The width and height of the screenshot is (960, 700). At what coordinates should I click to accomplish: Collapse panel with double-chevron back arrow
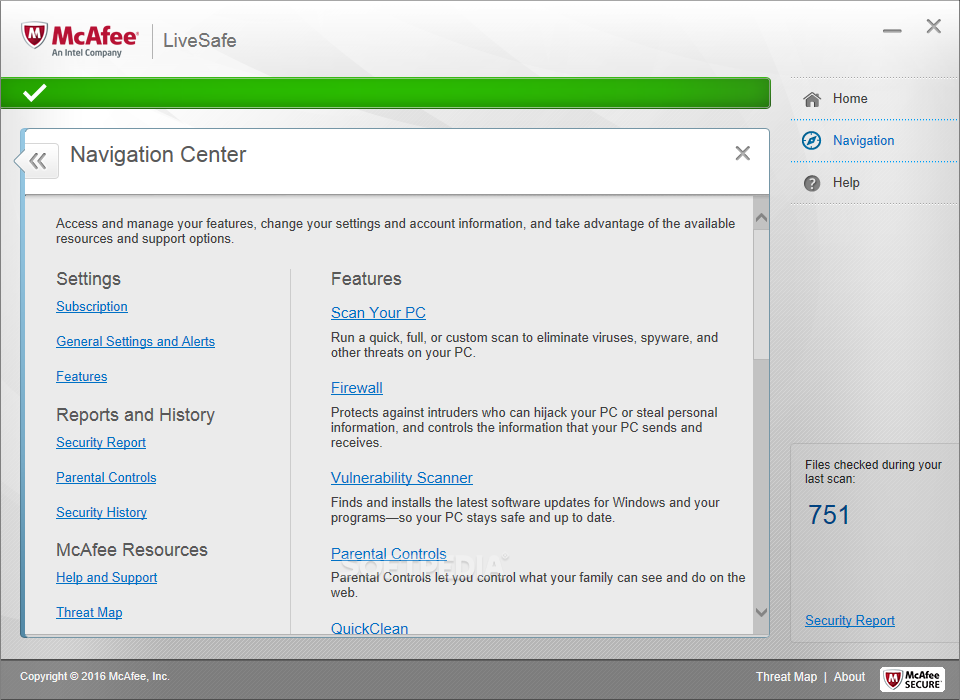coord(38,161)
